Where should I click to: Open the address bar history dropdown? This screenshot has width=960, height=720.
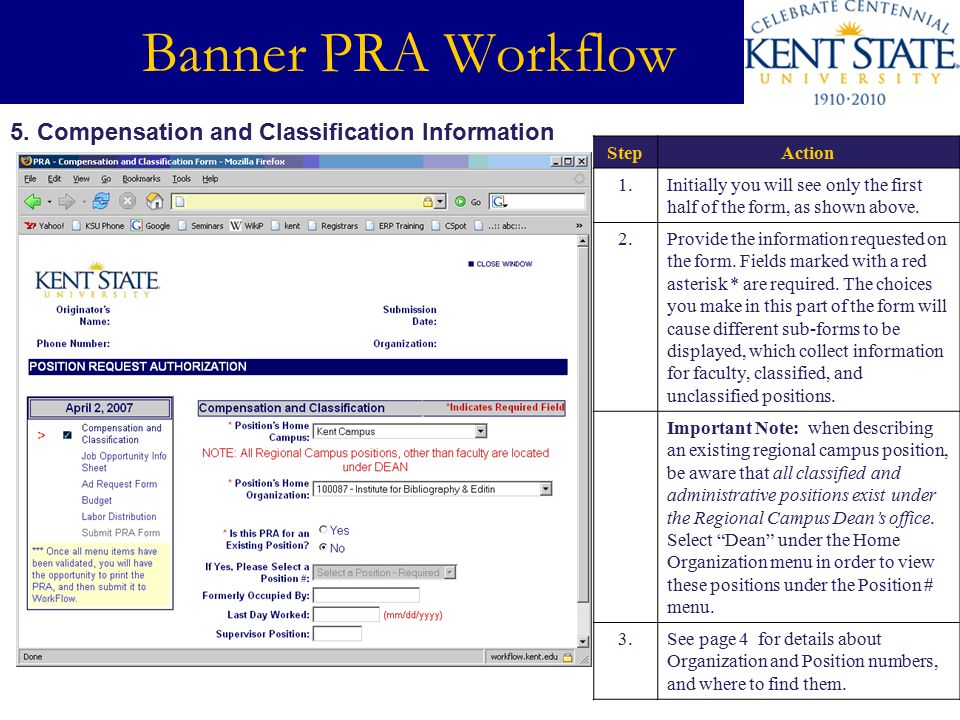pos(440,201)
